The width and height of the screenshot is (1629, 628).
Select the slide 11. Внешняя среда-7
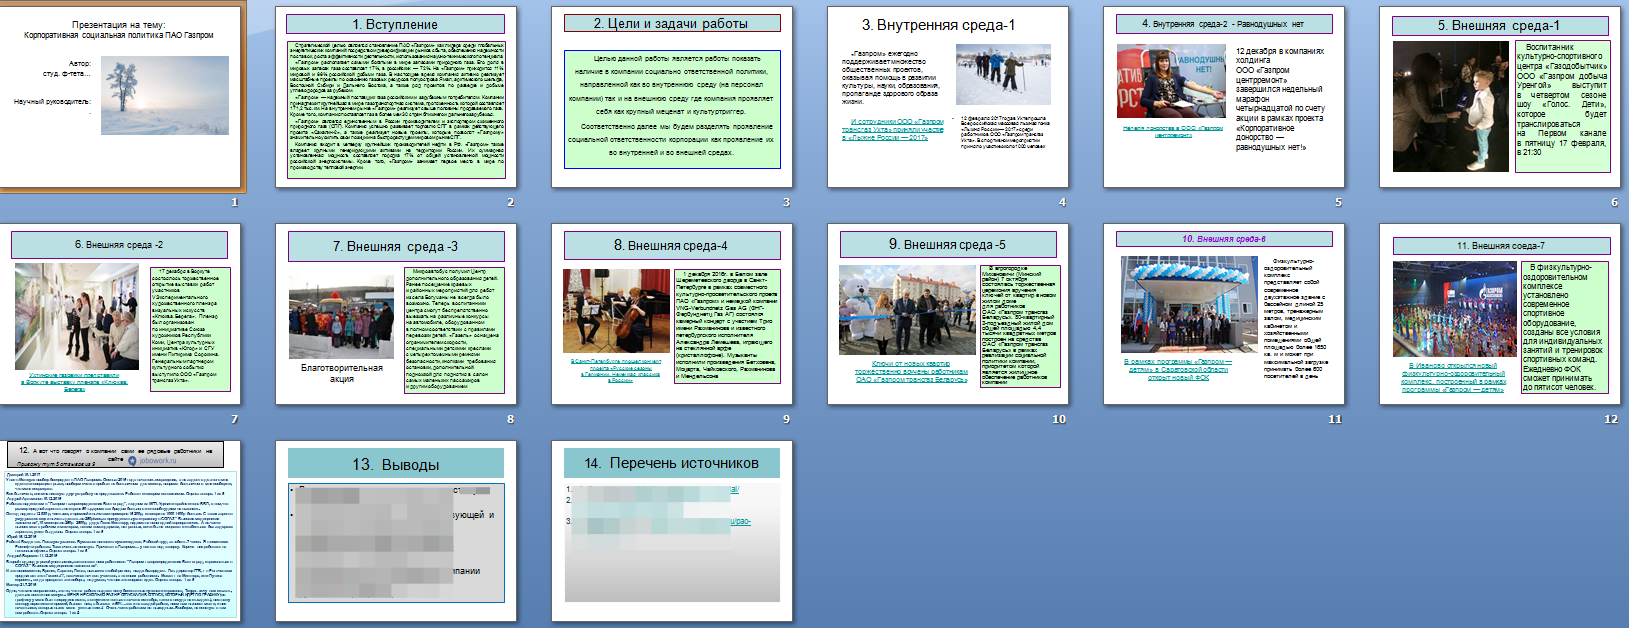(x=1500, y=314)
